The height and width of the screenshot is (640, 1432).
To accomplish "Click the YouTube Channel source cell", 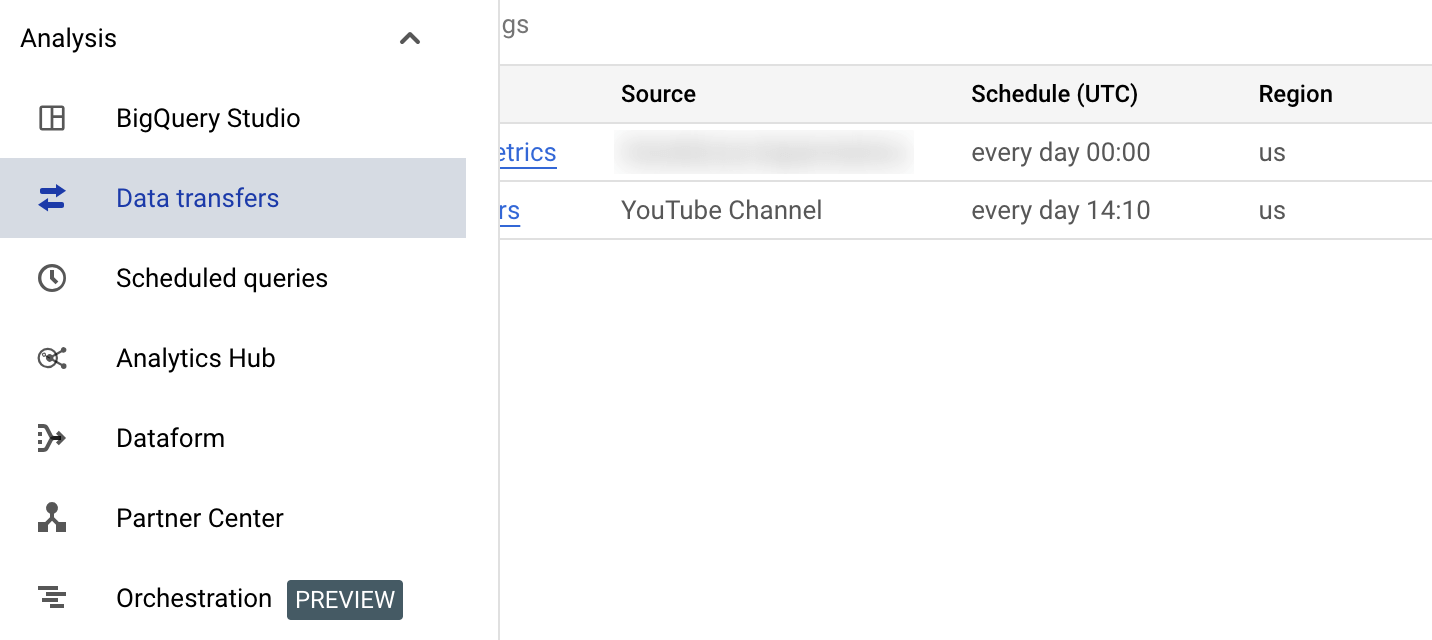I will click(721, 210).
